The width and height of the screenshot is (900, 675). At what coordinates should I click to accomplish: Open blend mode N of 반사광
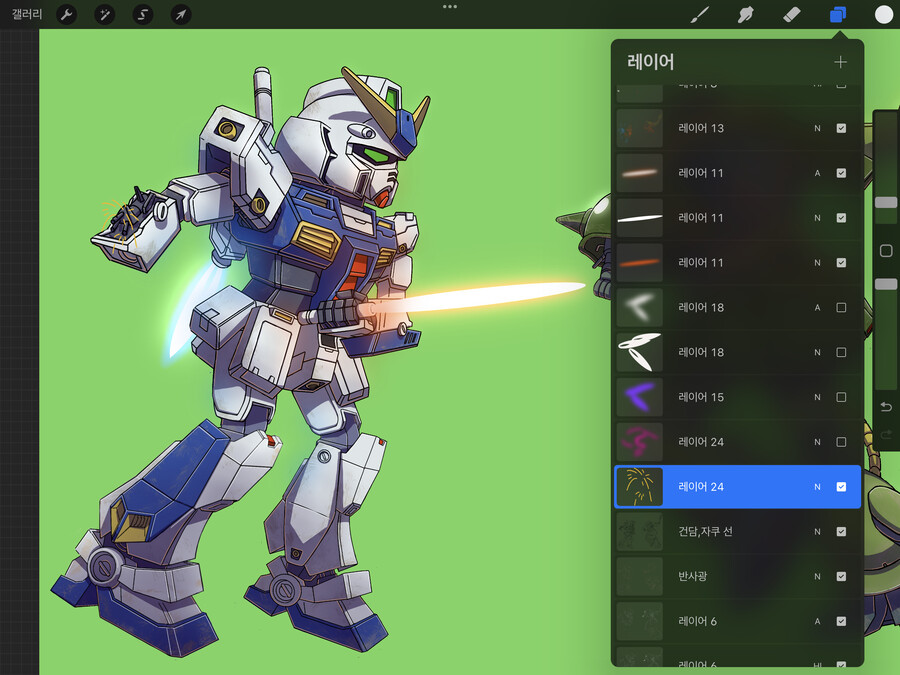tap(817, 576)
